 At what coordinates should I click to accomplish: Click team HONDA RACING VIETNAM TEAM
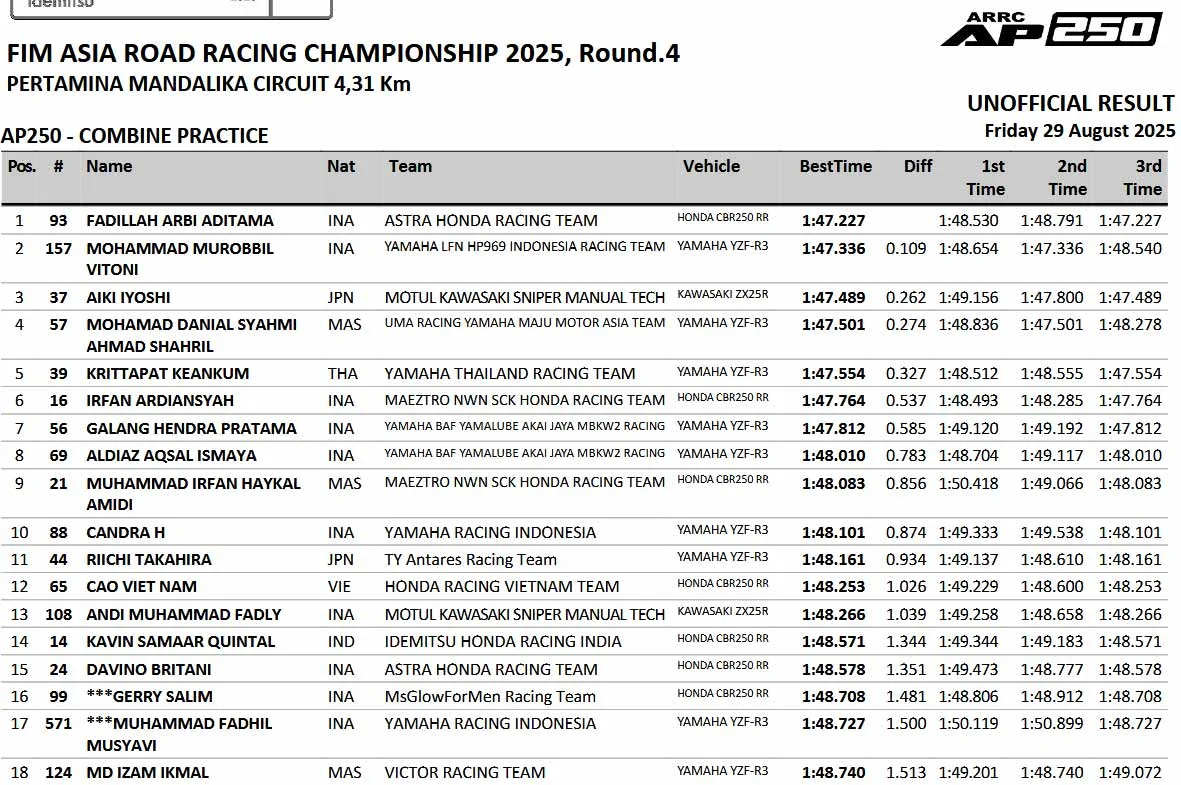coord(502,587)
